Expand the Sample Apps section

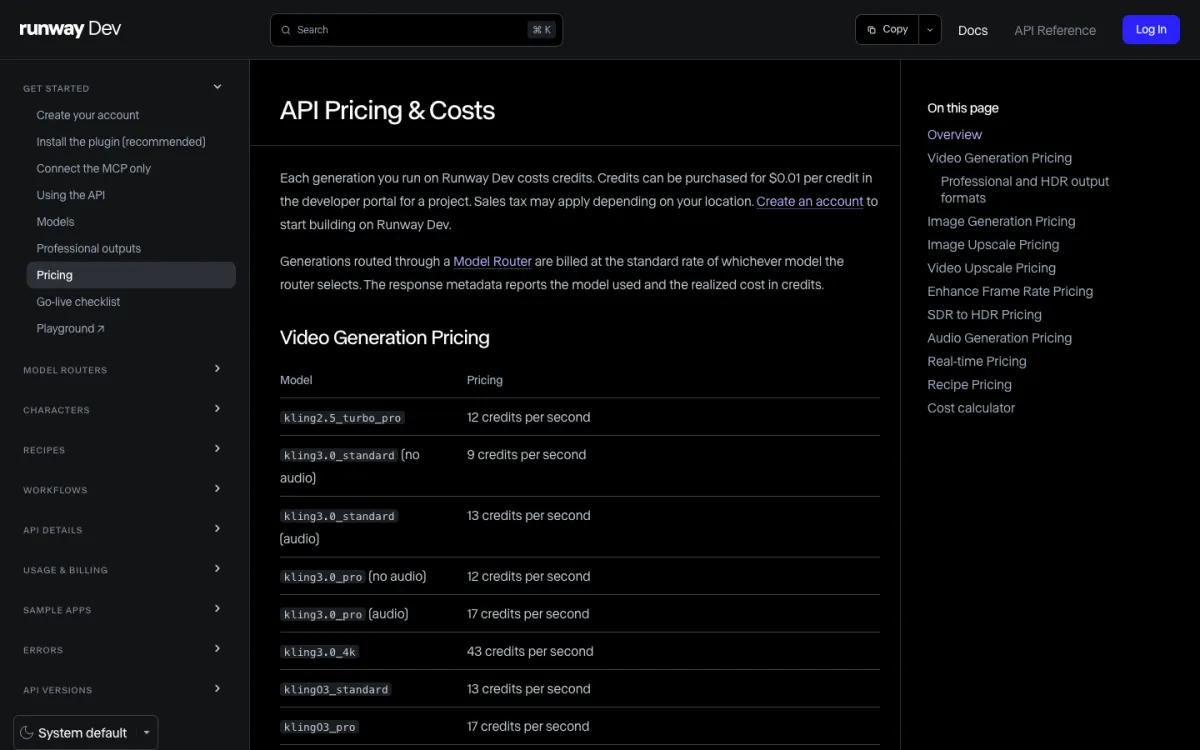pos(218,609)
